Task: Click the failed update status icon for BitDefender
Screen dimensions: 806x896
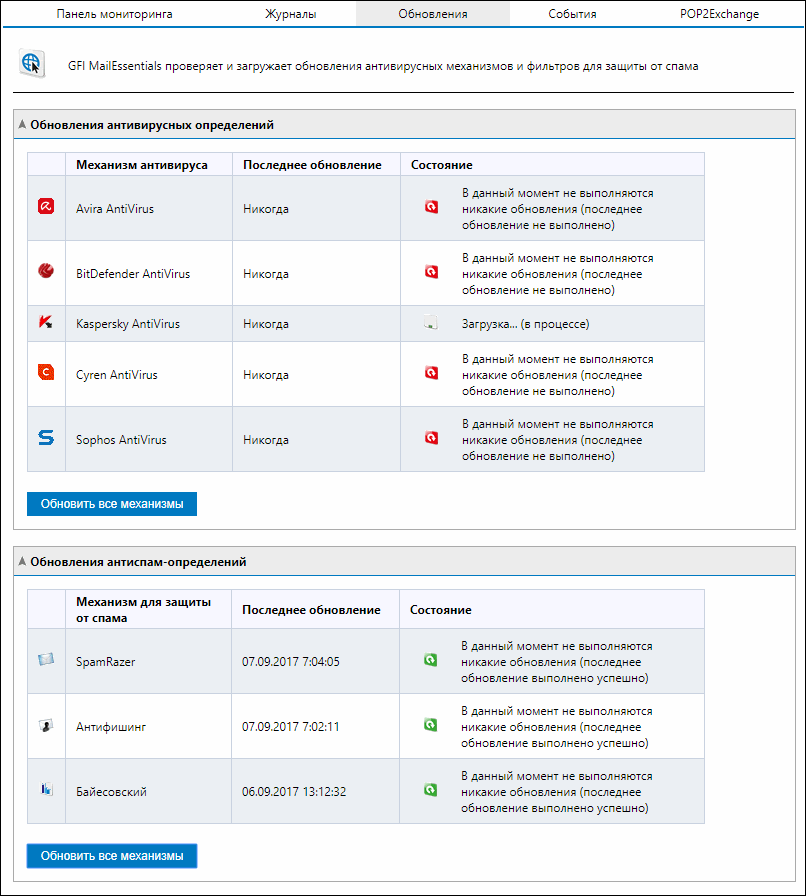Action: [432, 271]
